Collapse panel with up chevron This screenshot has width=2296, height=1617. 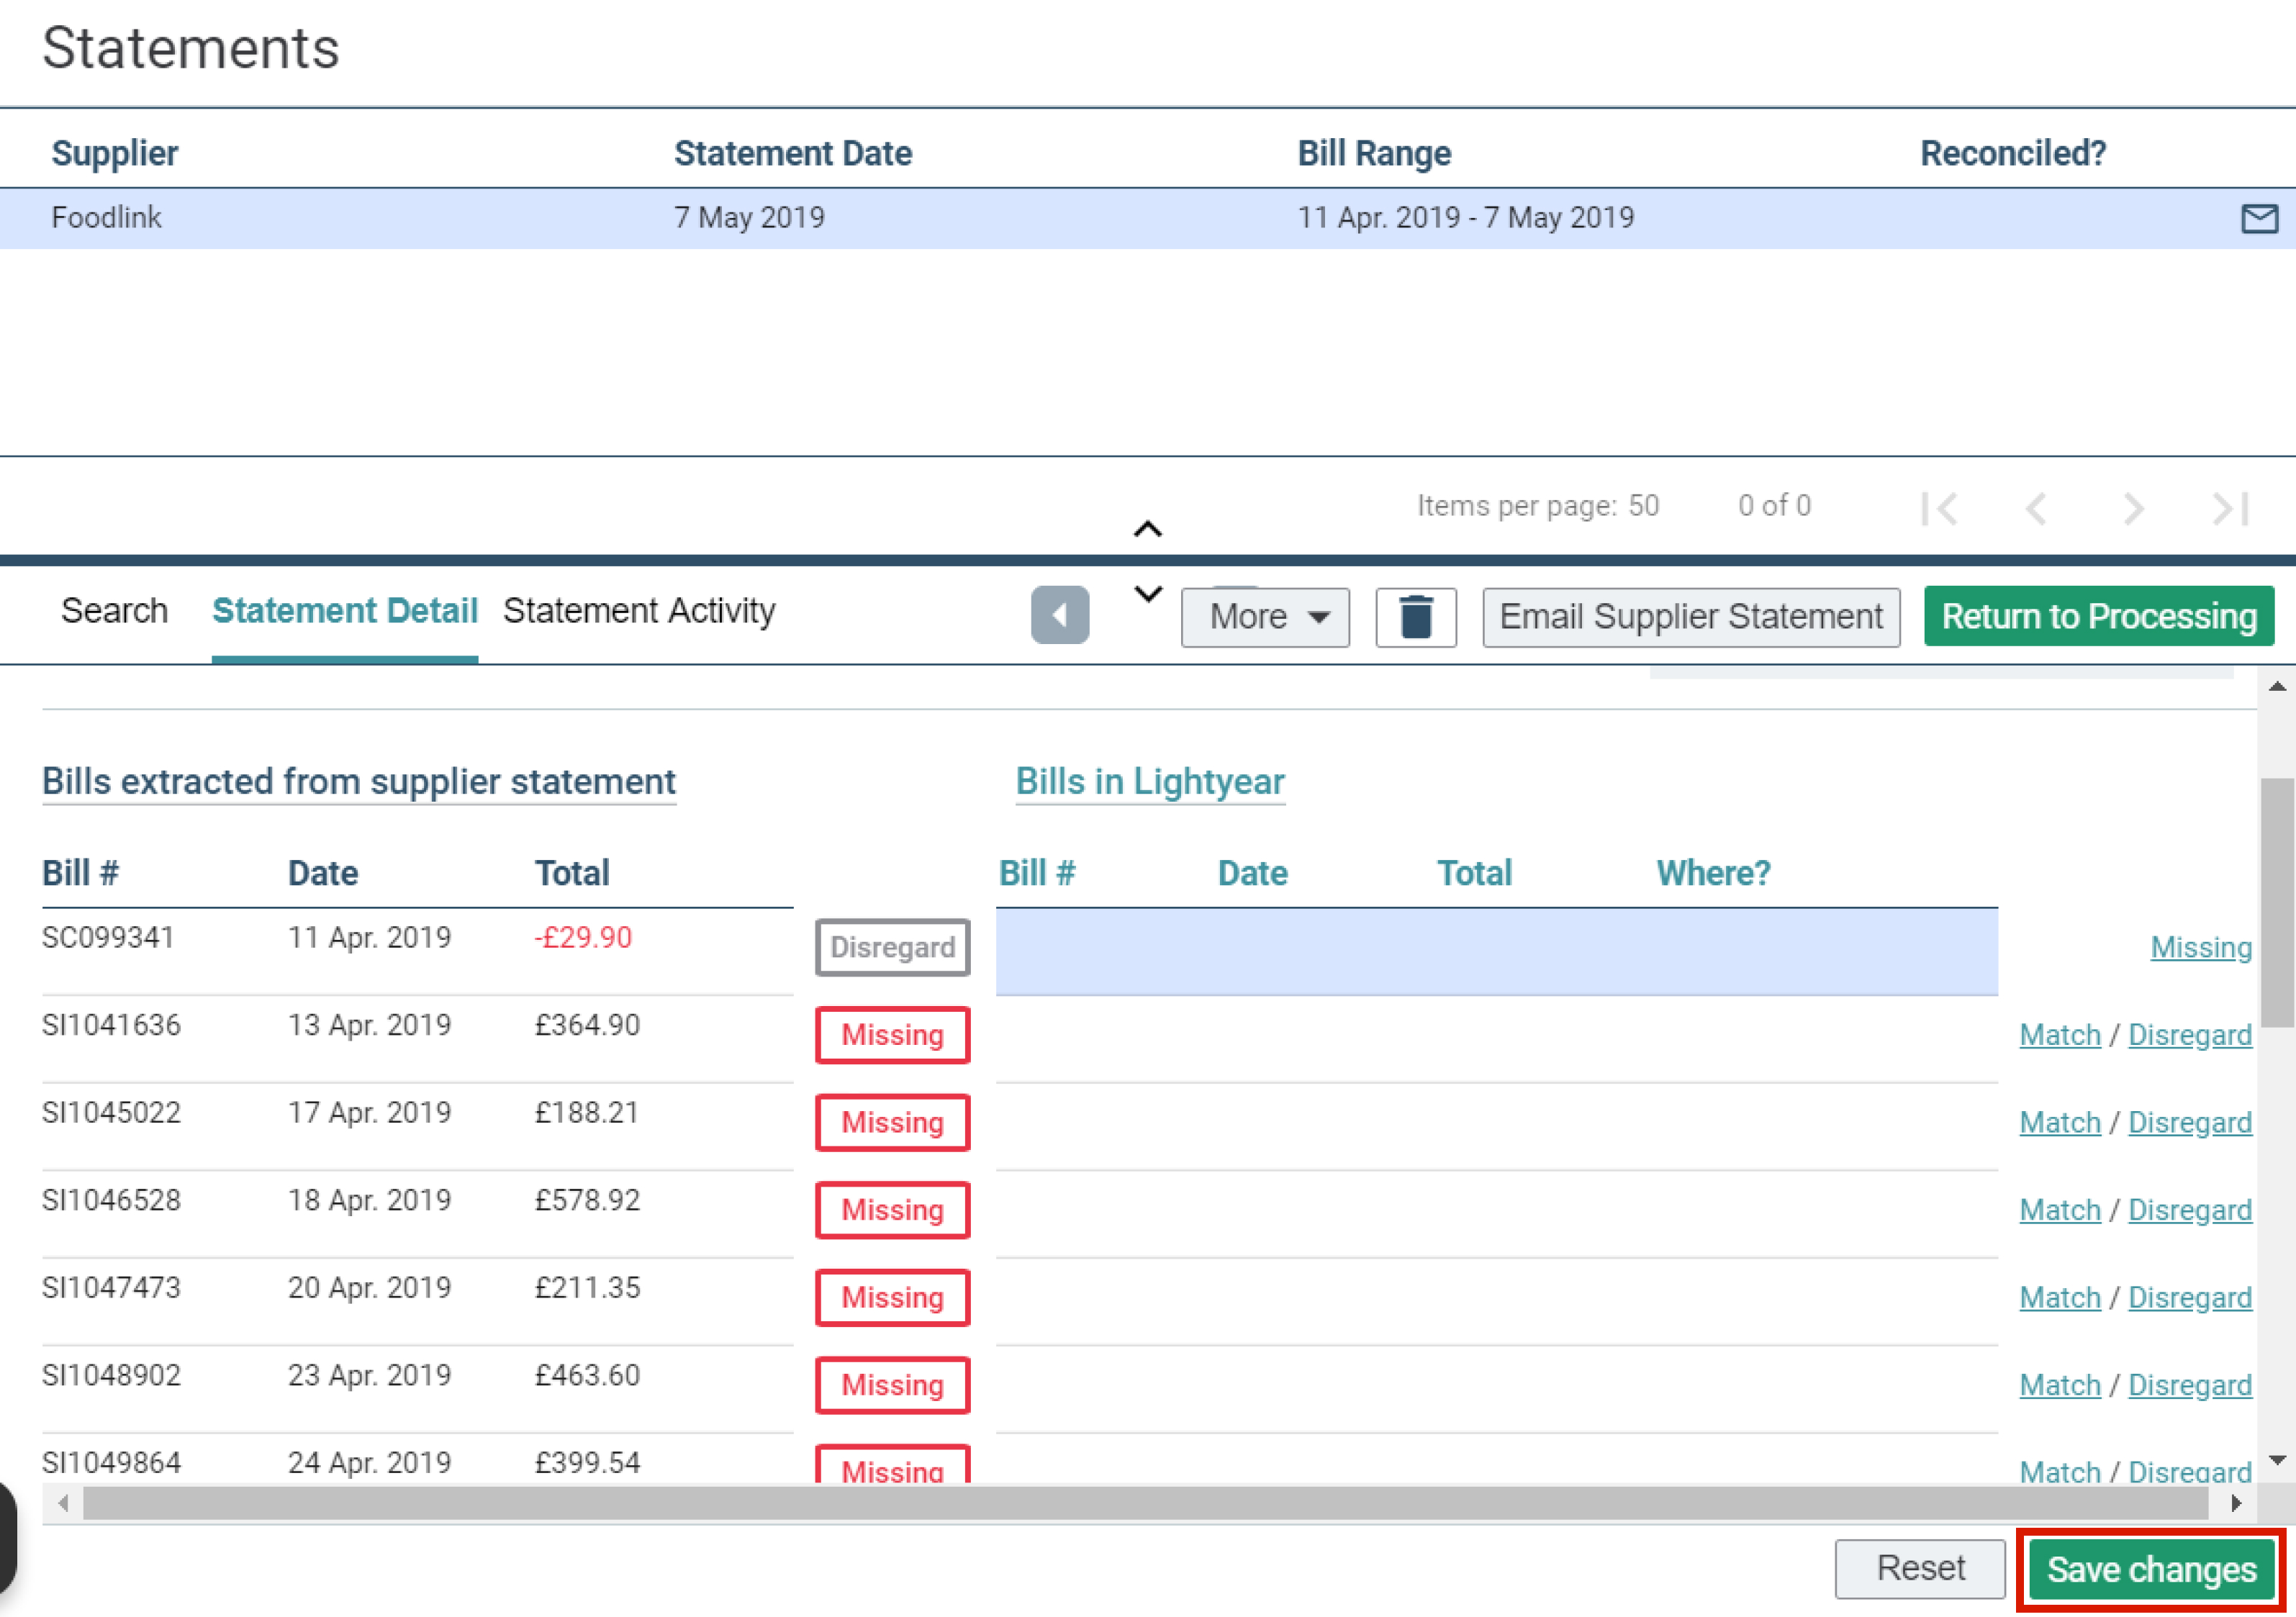[1148, 529]
